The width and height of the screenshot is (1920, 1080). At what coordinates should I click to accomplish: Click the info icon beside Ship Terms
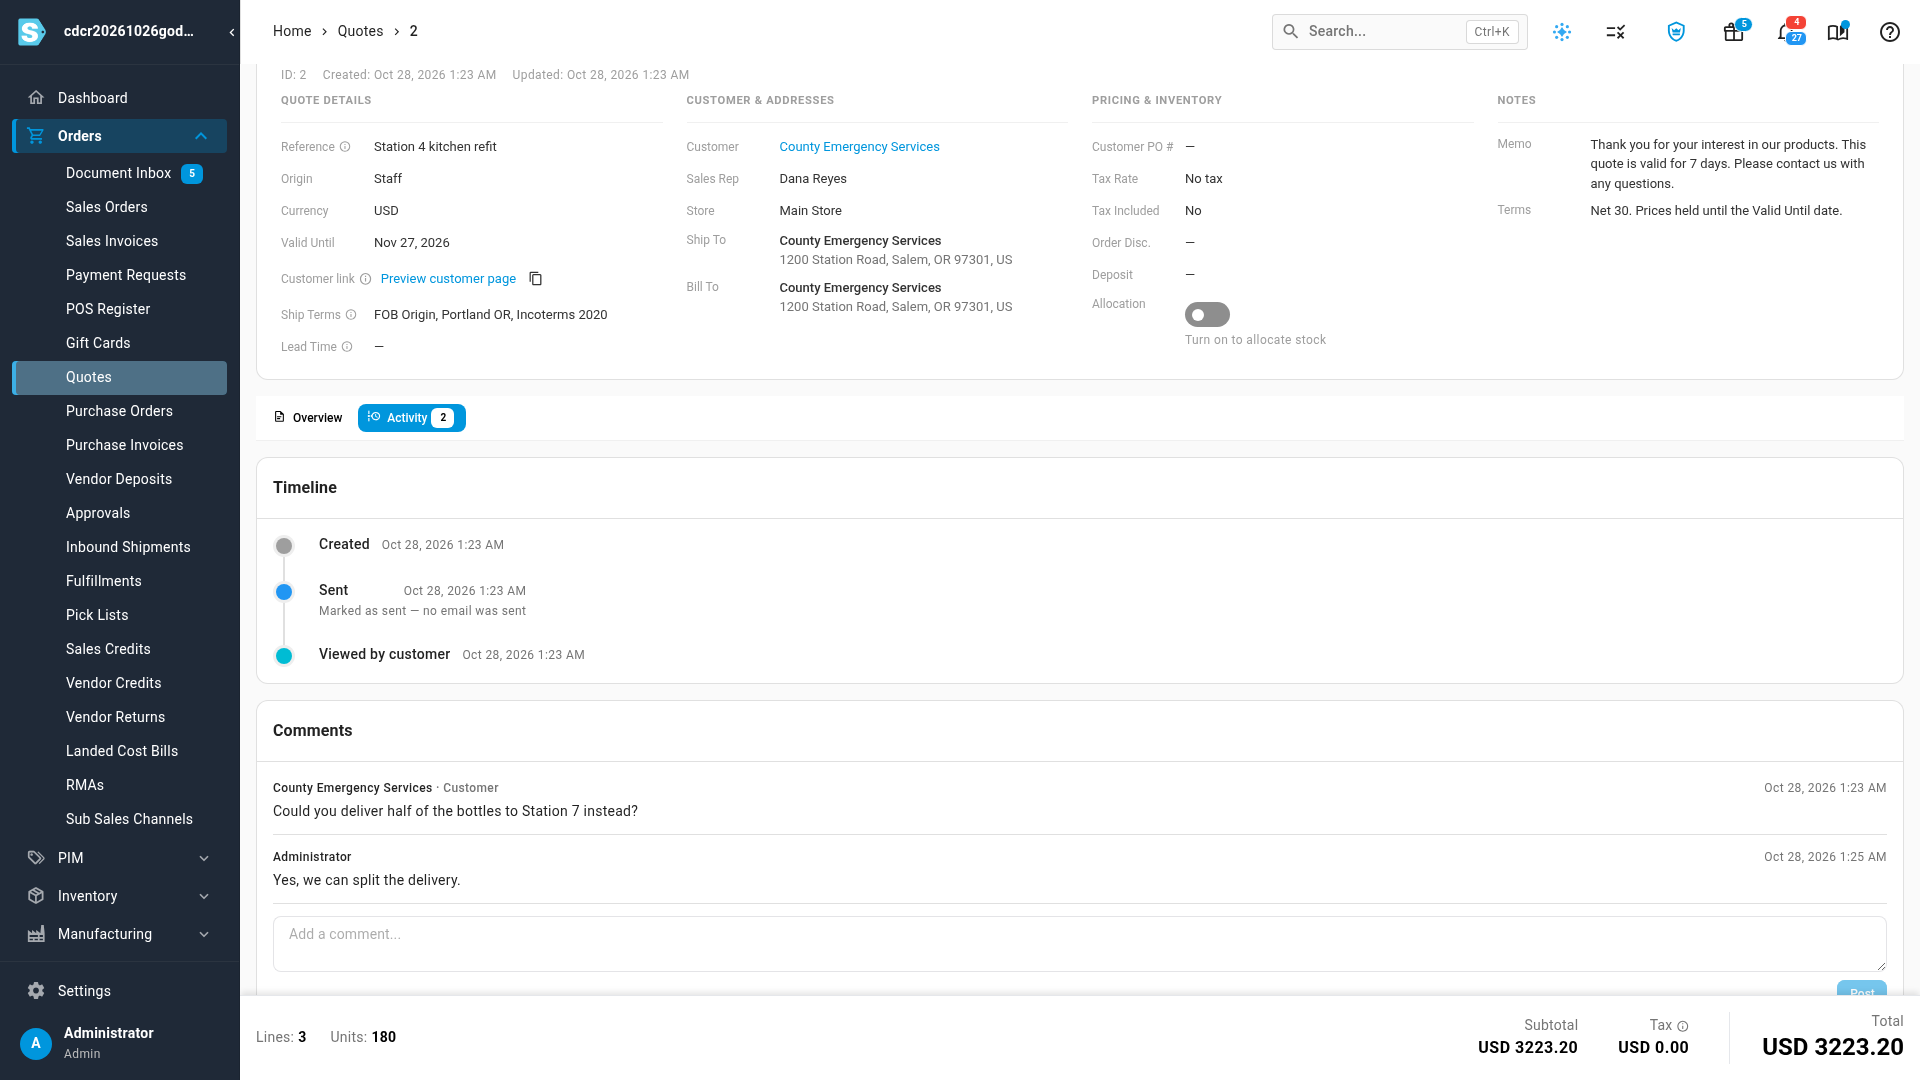(351, 315)
